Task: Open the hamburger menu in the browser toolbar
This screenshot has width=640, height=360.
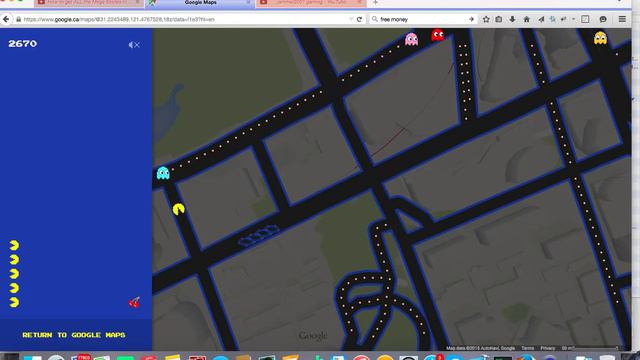Action: click(622, 19)
